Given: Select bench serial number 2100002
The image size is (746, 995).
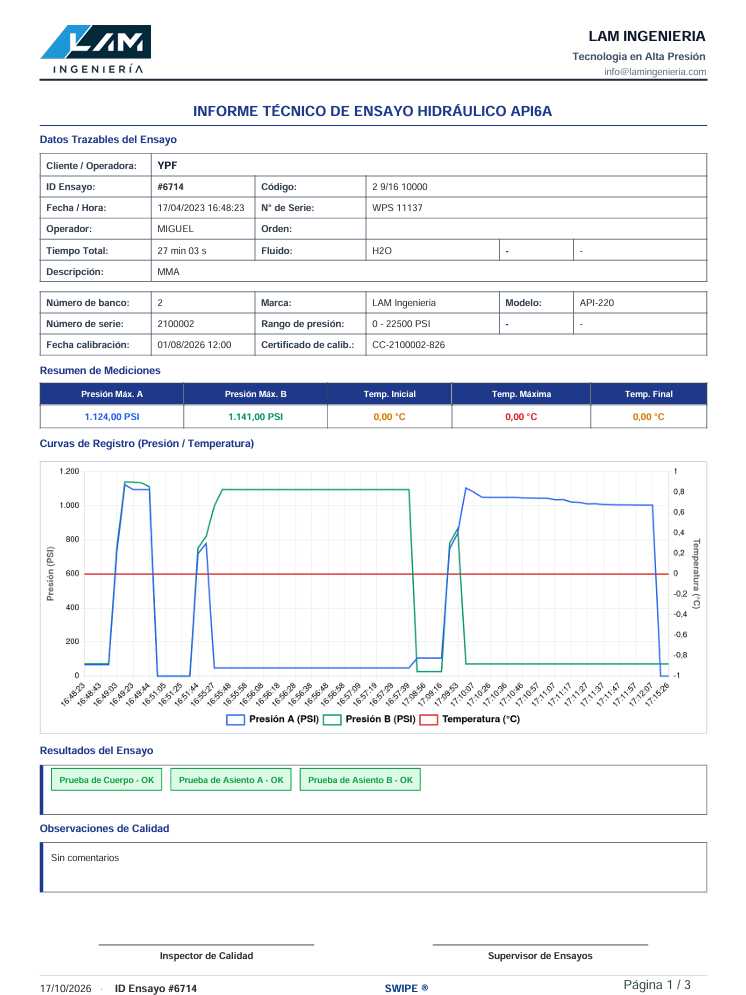Looking at the screenshot, I should point(176,324).
